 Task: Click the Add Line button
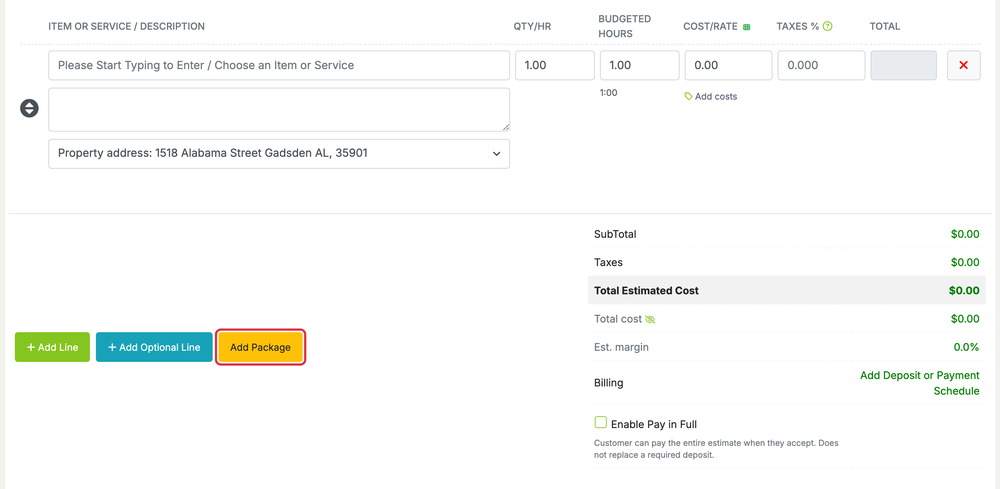pyautogui.click(x=52, y=347)
